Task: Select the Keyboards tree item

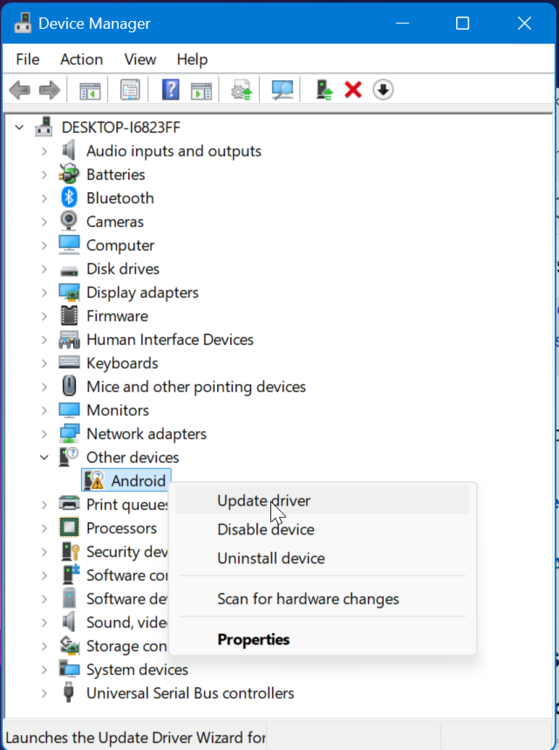Action: point(122,363)
